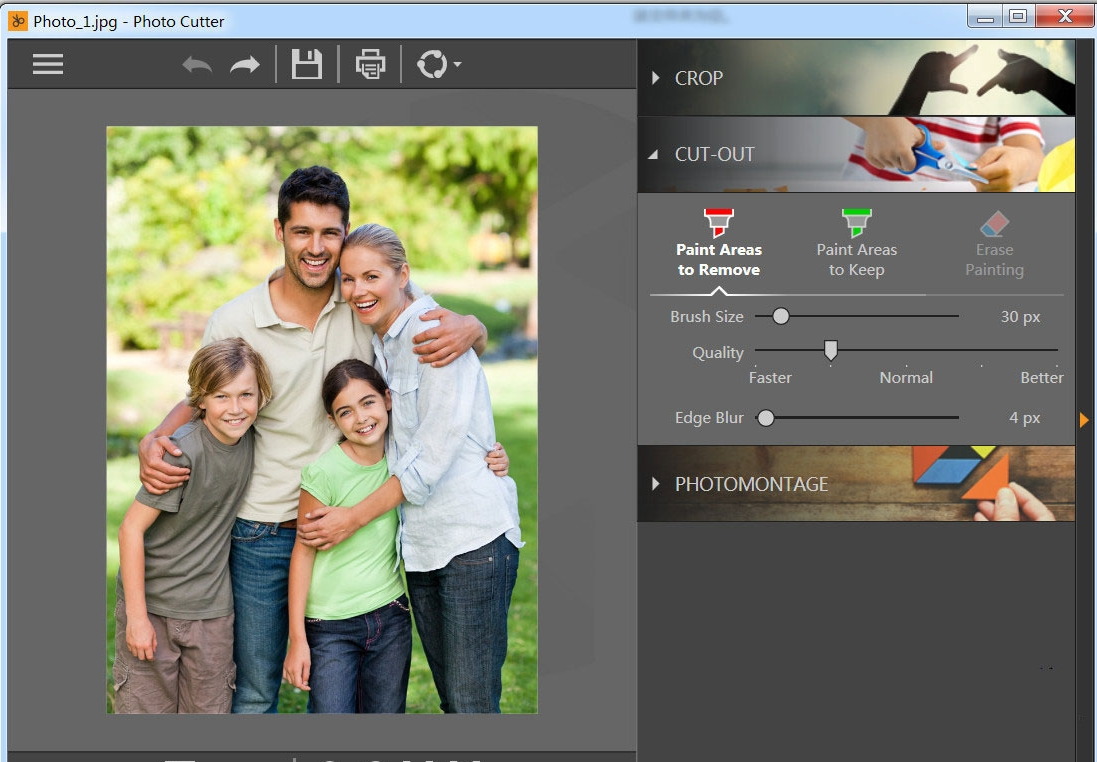Click the Quality slider marker

[x=830, y=350]
